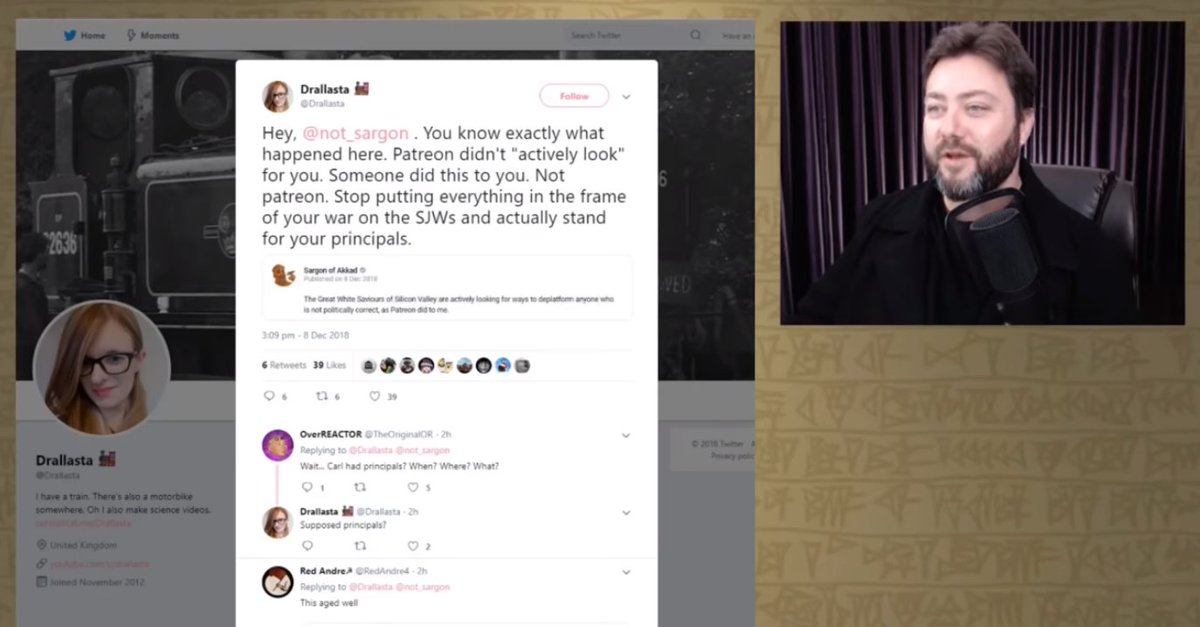Image resolution: width=1200 pixels, height=627 pixels.
Task: Open the 39 Likes list
Action: [329, 365]
